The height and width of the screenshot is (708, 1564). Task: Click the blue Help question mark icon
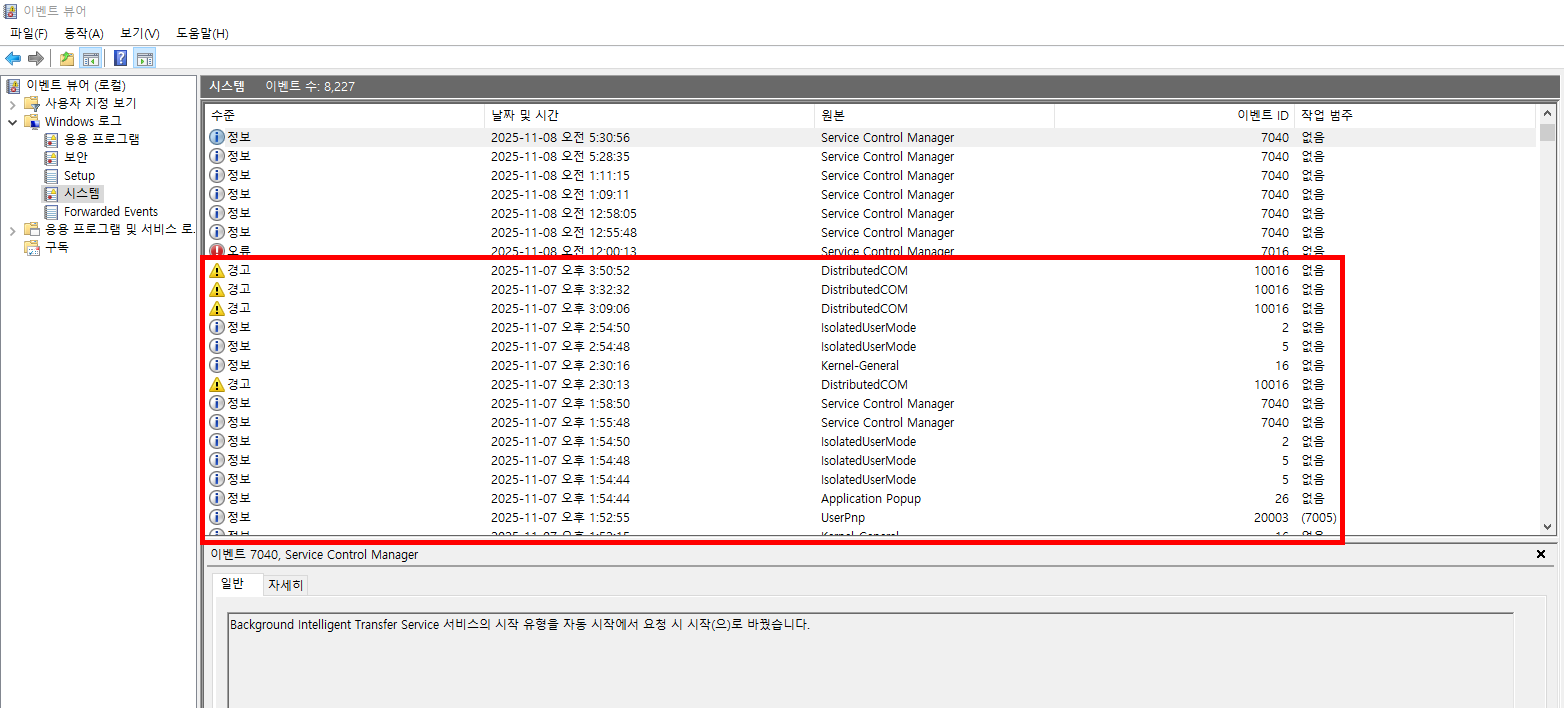[x=120, y=58]
